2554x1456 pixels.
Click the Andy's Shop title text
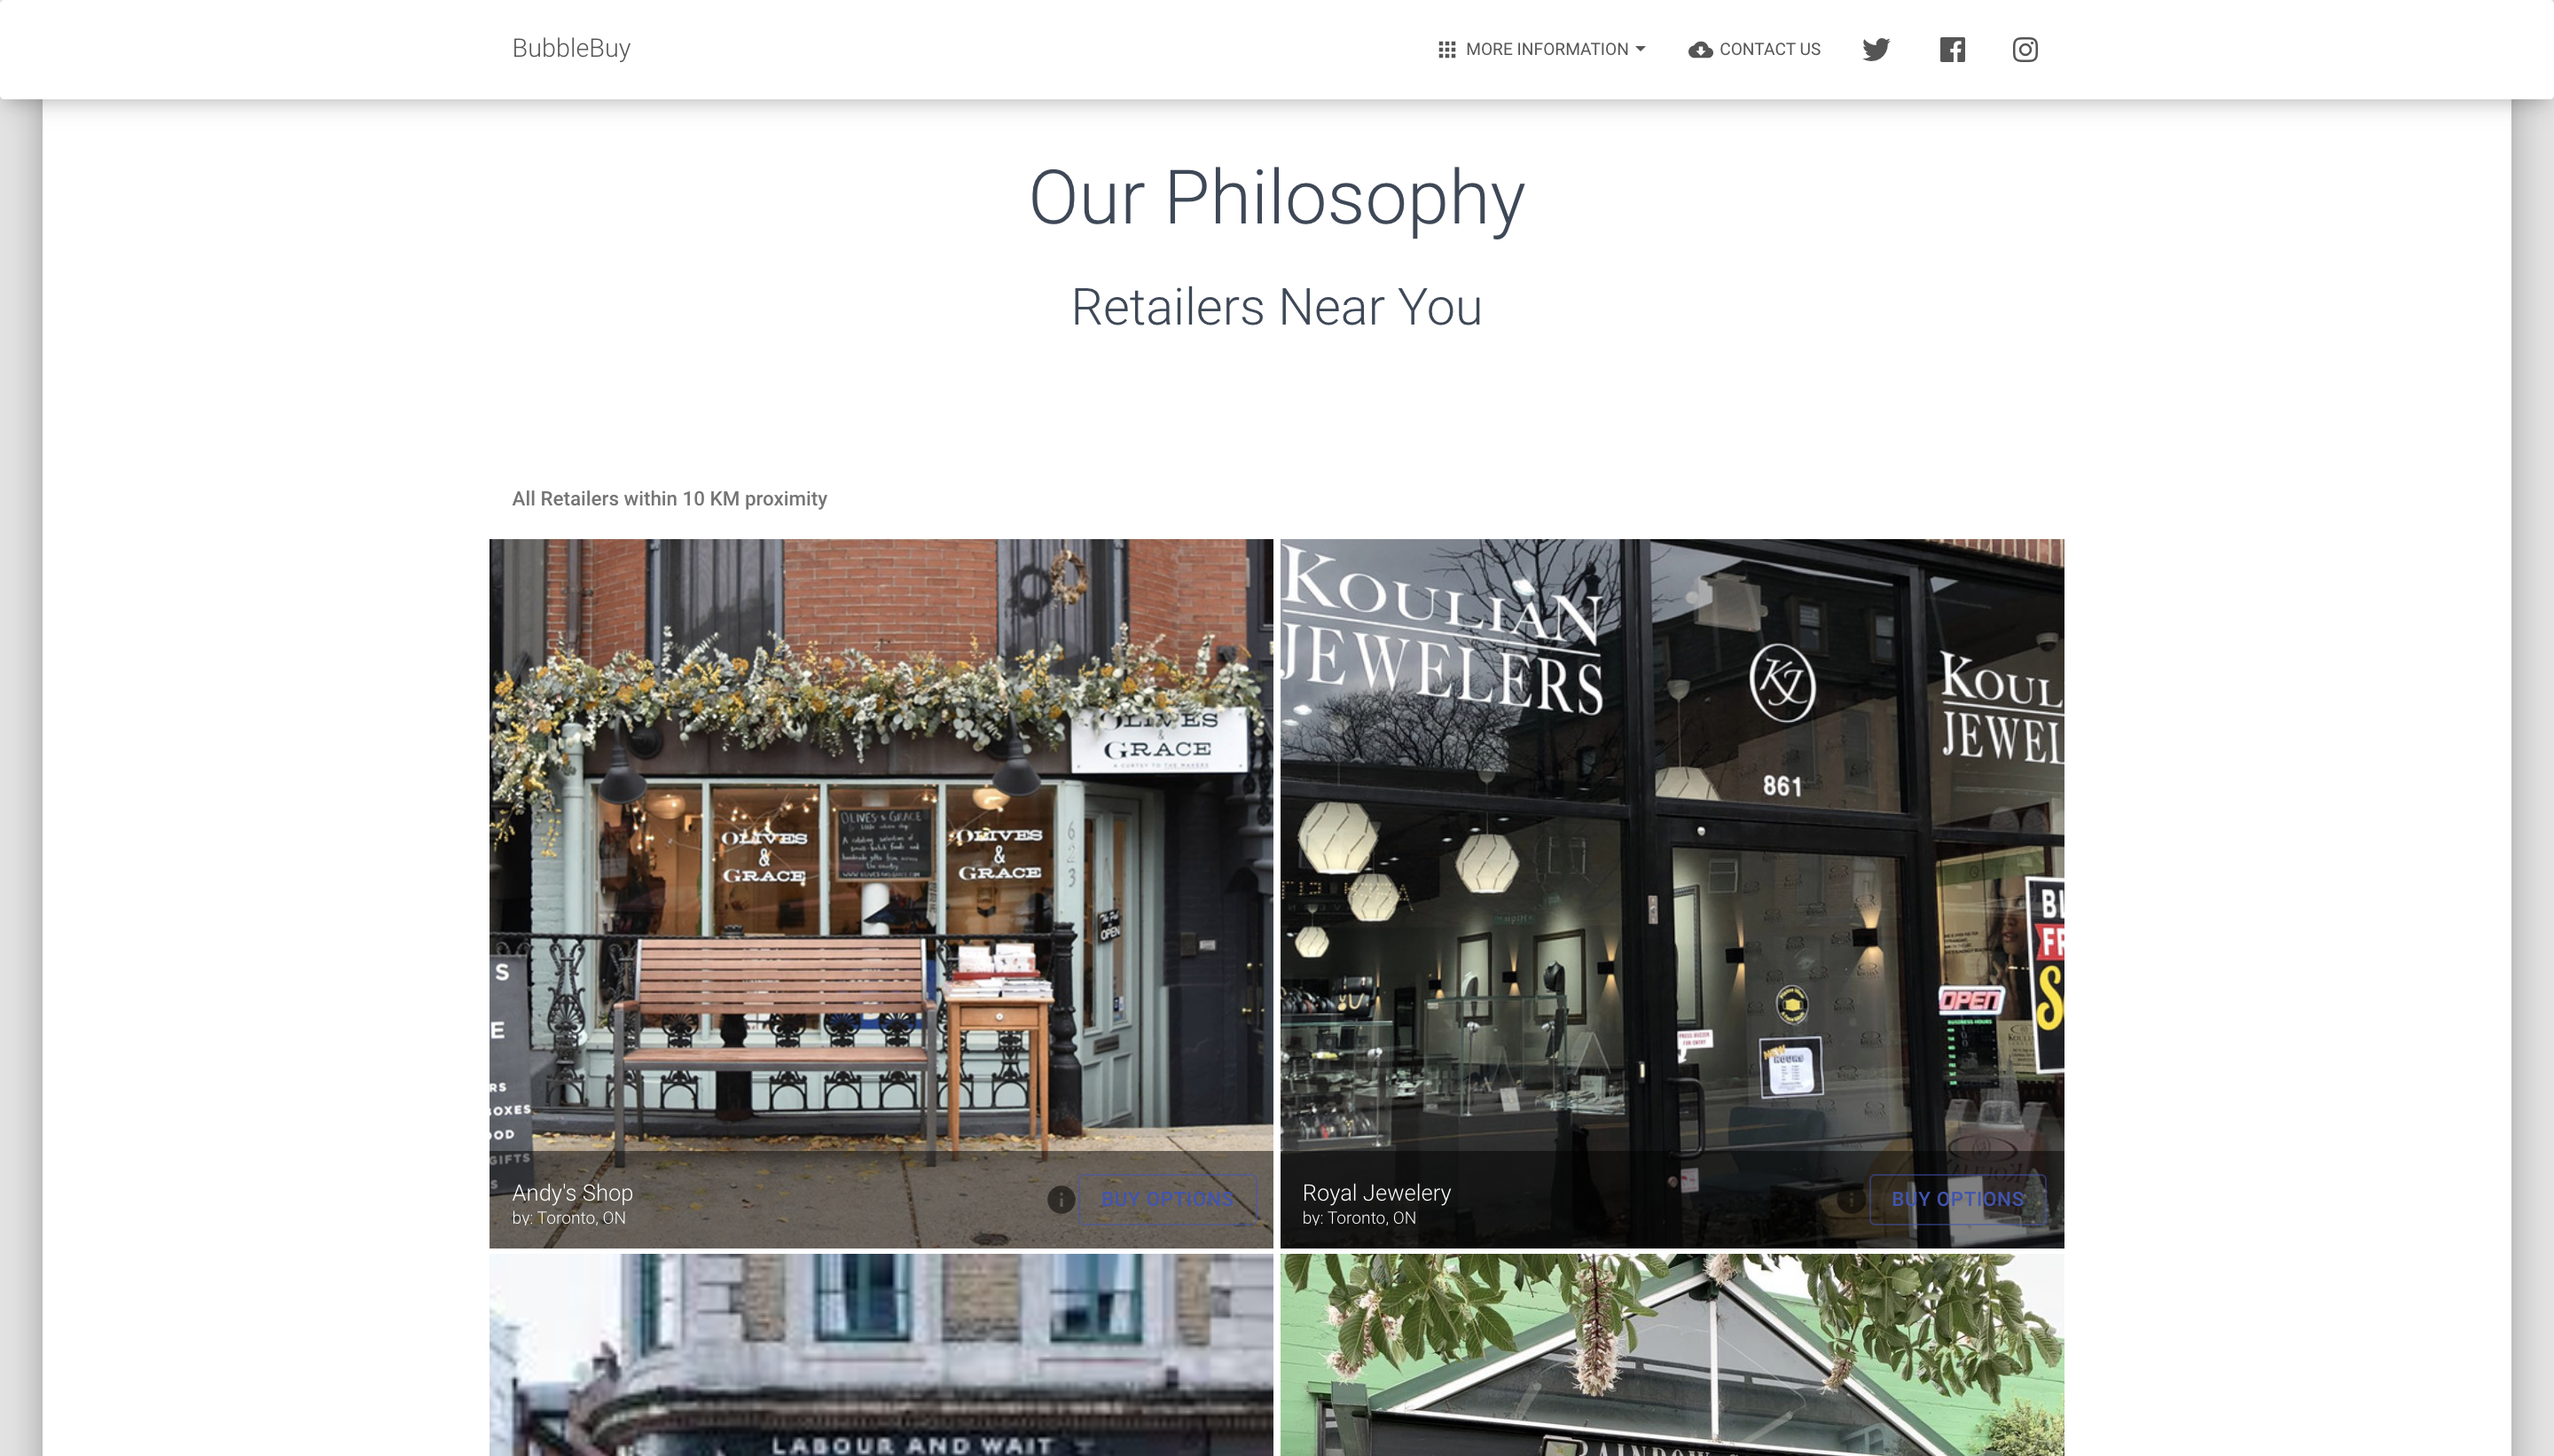(x=572, y=1192)
